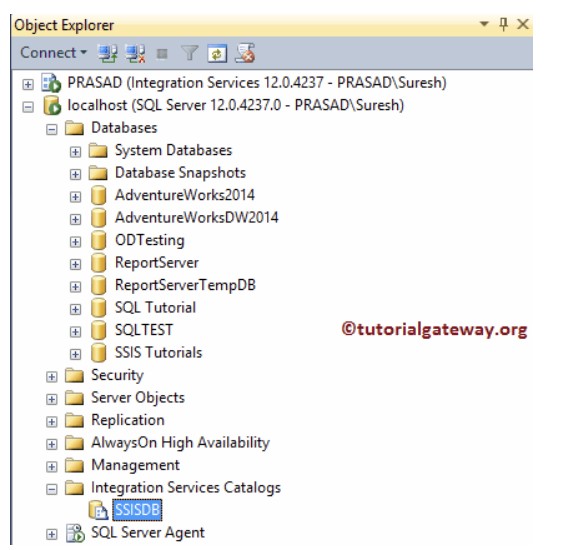Viewport: 585px width, 550px height.
Task: Expand the AlwaysOn High Availability folder
Action: [51, 444]
